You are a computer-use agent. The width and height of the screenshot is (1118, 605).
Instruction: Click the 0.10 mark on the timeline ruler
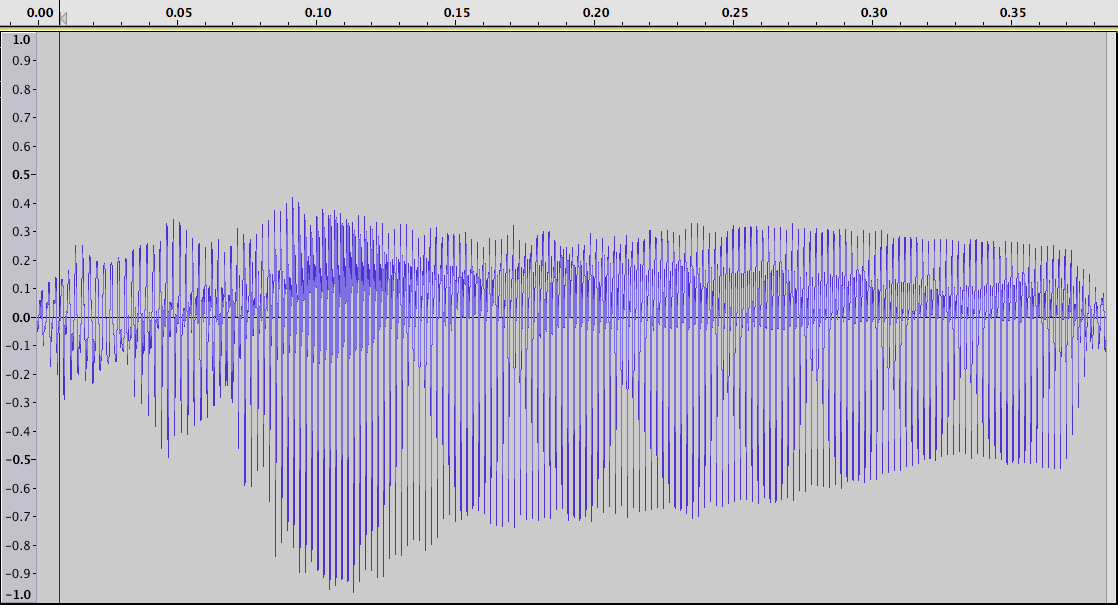coord(318,13)
